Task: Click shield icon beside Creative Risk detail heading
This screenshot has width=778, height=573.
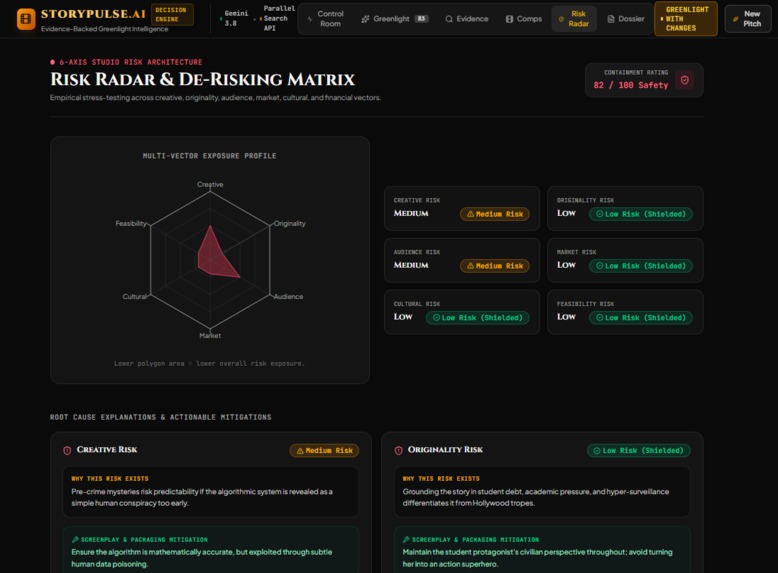Action: pos(67,450)
